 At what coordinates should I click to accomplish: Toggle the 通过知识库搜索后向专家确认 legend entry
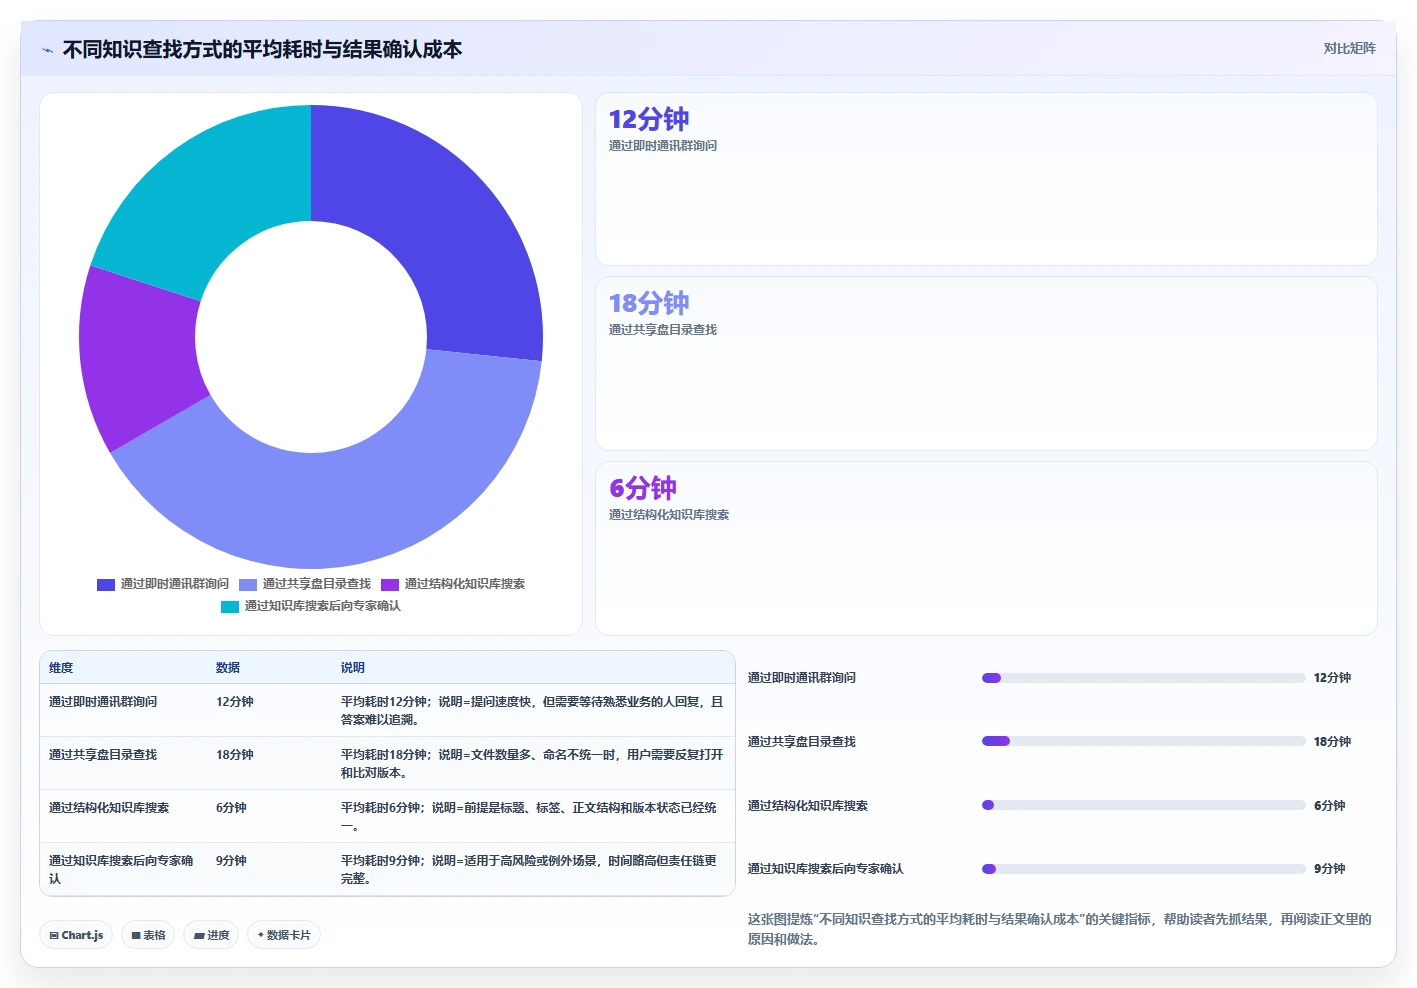click(311, 606)
